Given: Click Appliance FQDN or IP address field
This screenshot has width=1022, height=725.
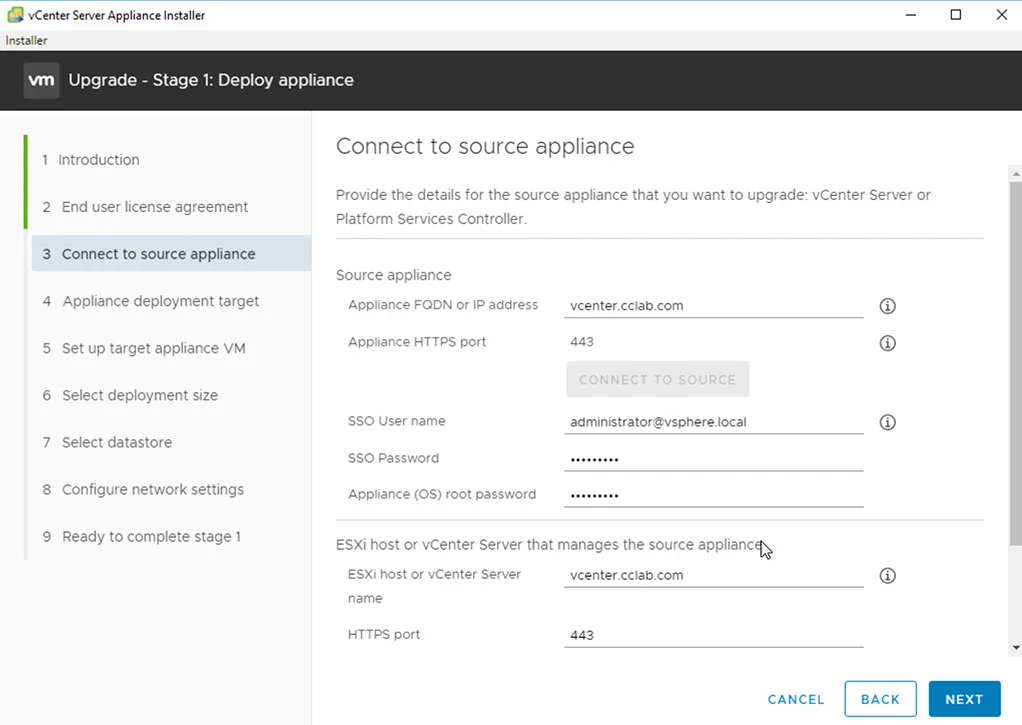Looking at the screenshot, I should tap(714, 306).
